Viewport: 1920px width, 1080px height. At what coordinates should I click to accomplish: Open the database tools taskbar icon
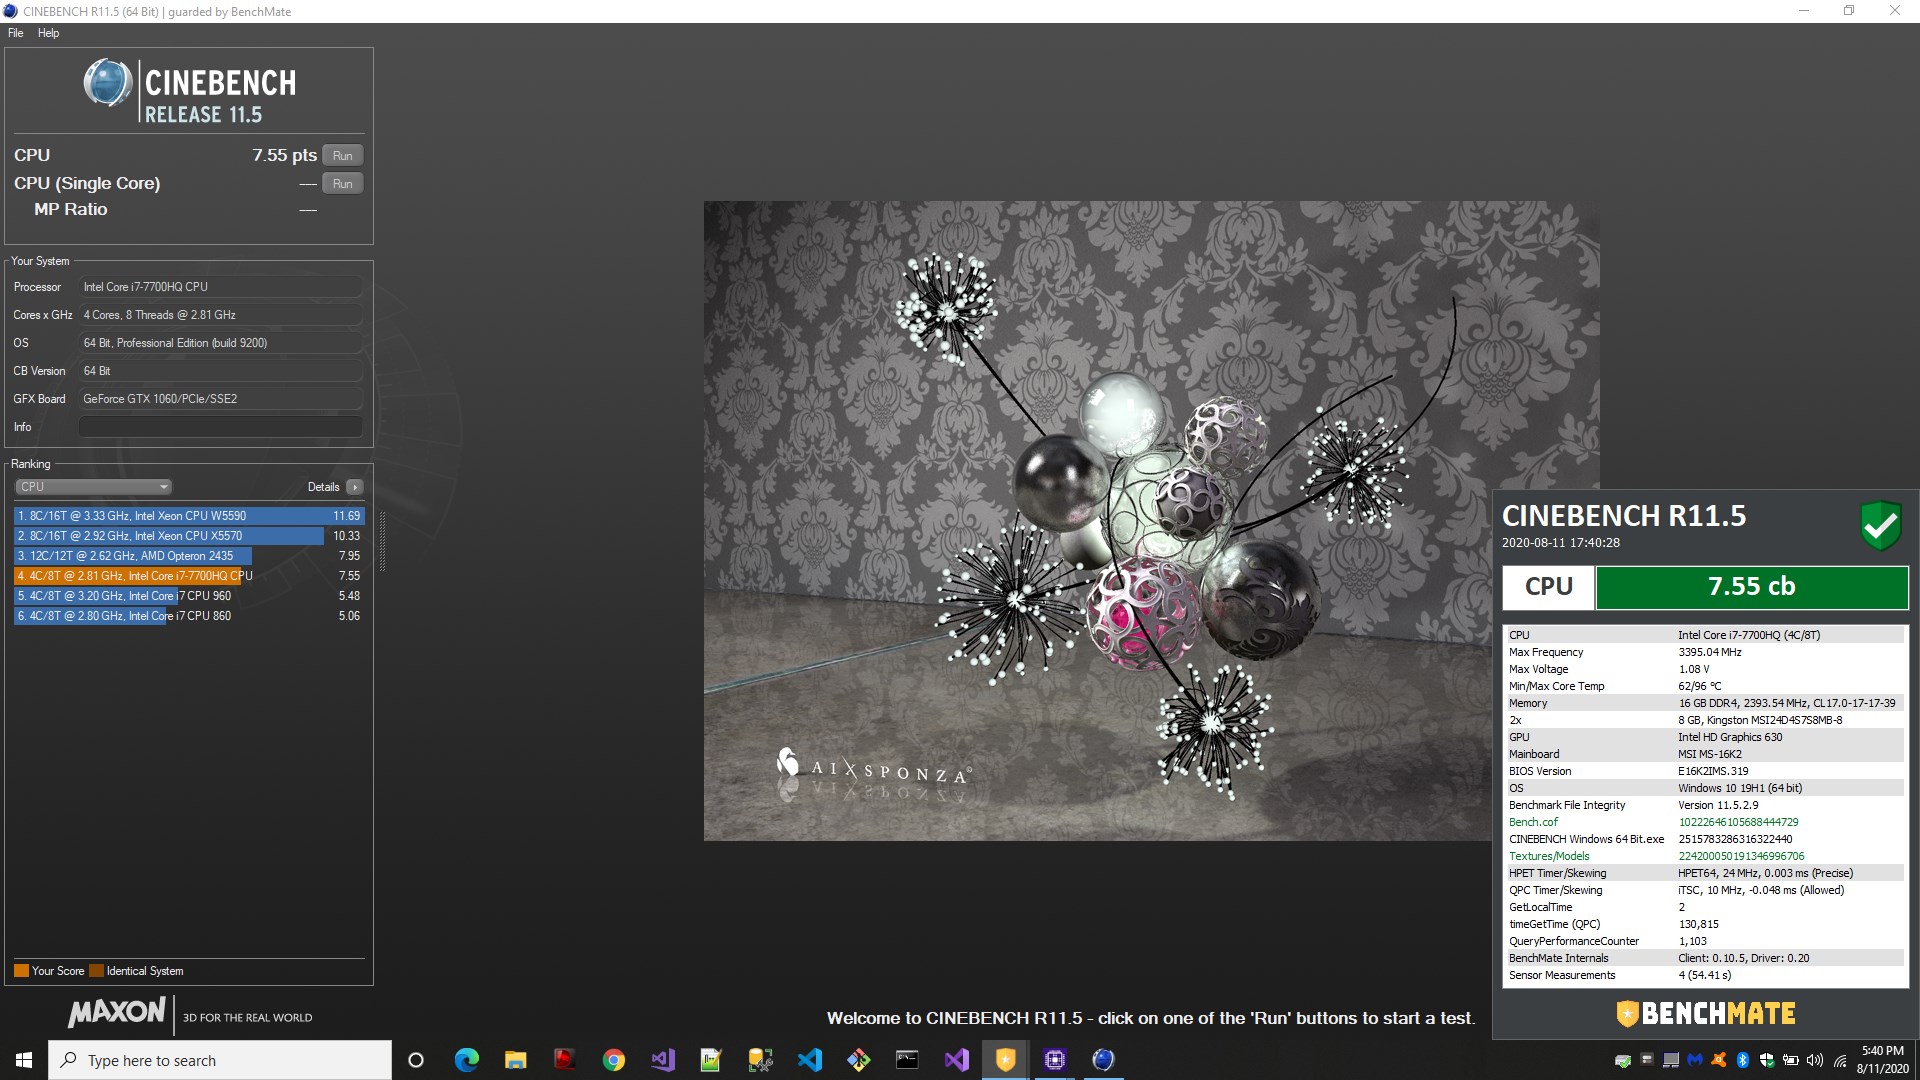coord(760,1060)
